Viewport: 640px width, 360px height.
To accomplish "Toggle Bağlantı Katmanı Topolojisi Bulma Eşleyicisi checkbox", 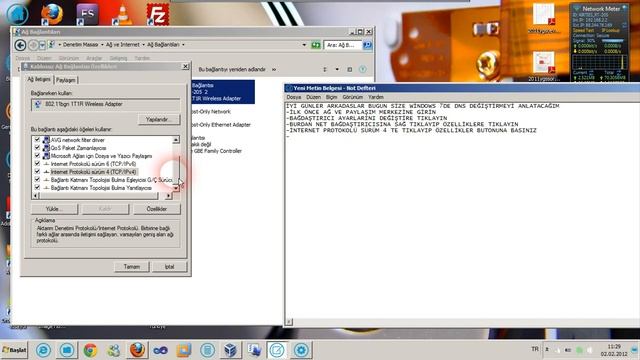I will tap(37, 180).
